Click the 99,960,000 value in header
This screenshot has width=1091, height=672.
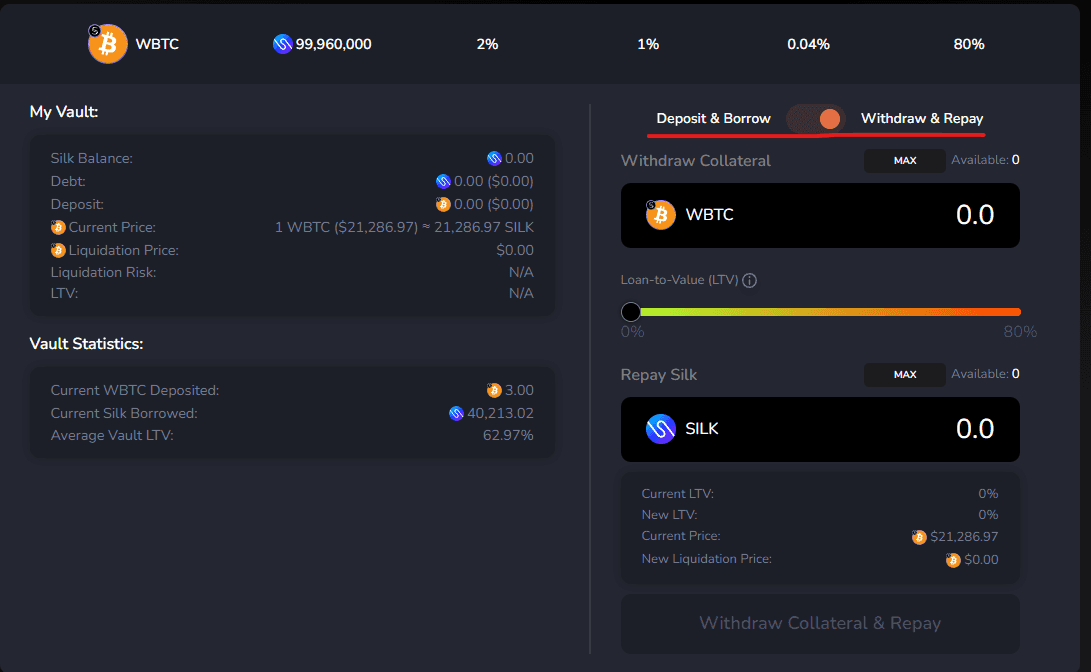333,45
